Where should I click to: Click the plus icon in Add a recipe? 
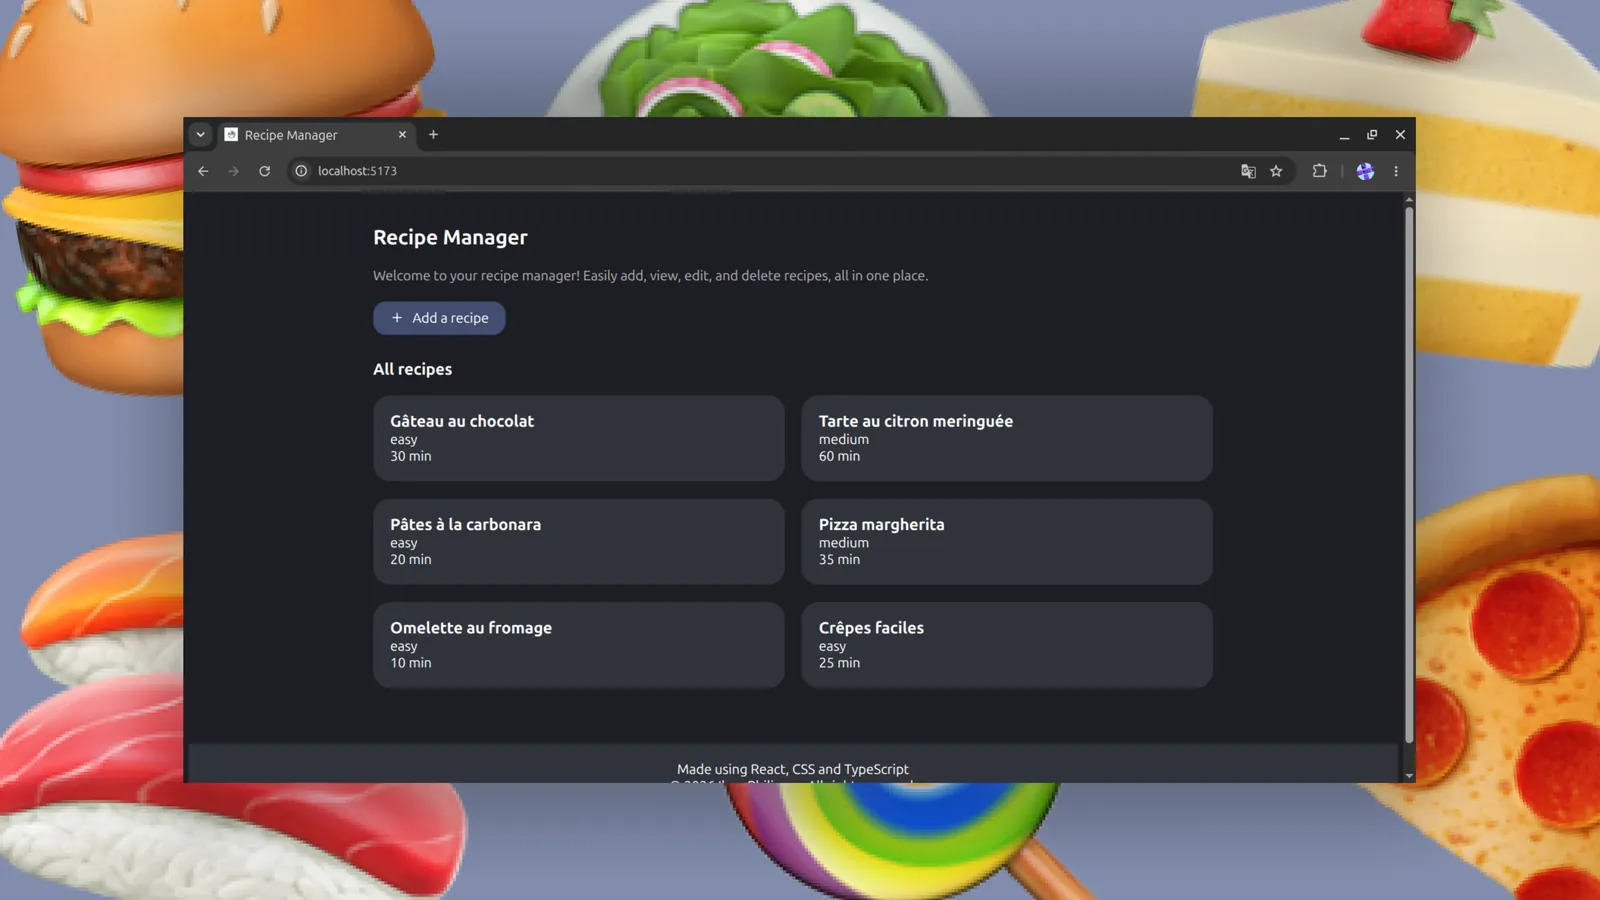point(397,318)
